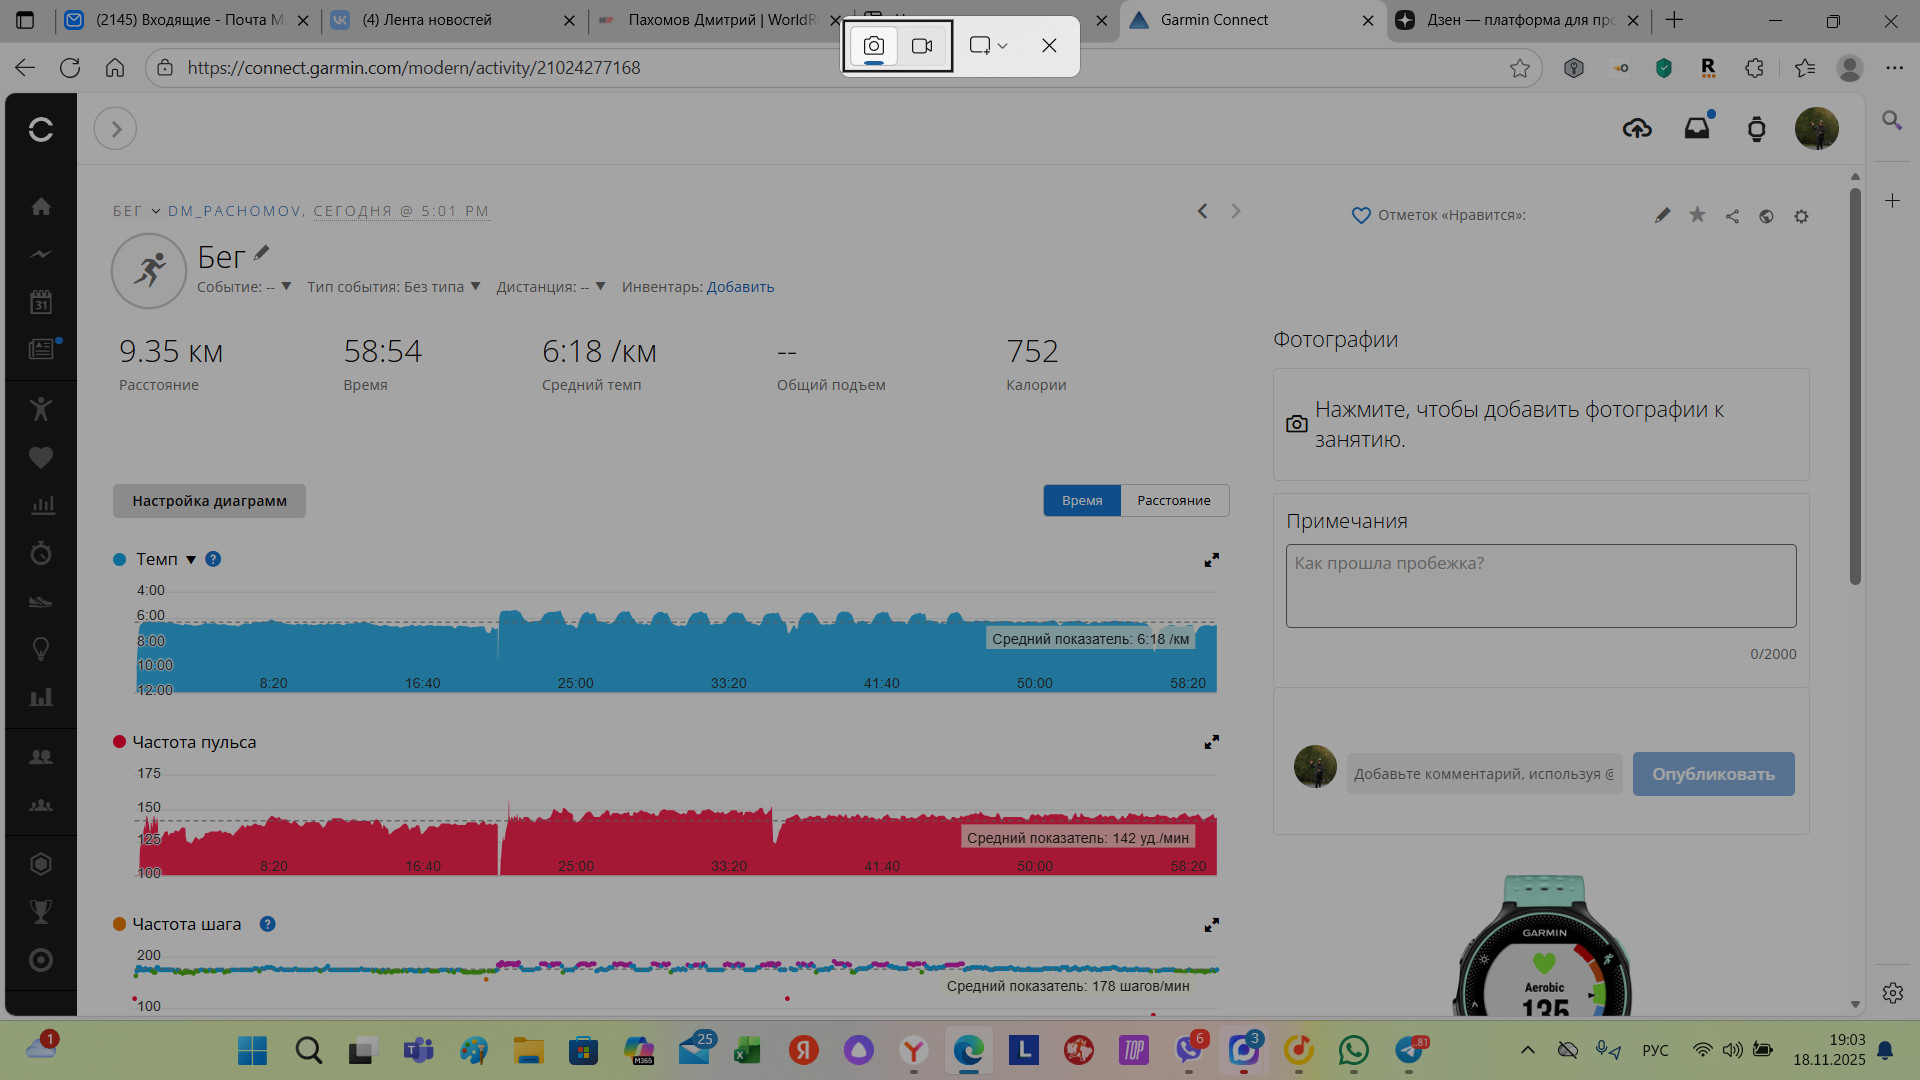Click the cloud upload icon

pyautogui.click(x=1637, y=128)
